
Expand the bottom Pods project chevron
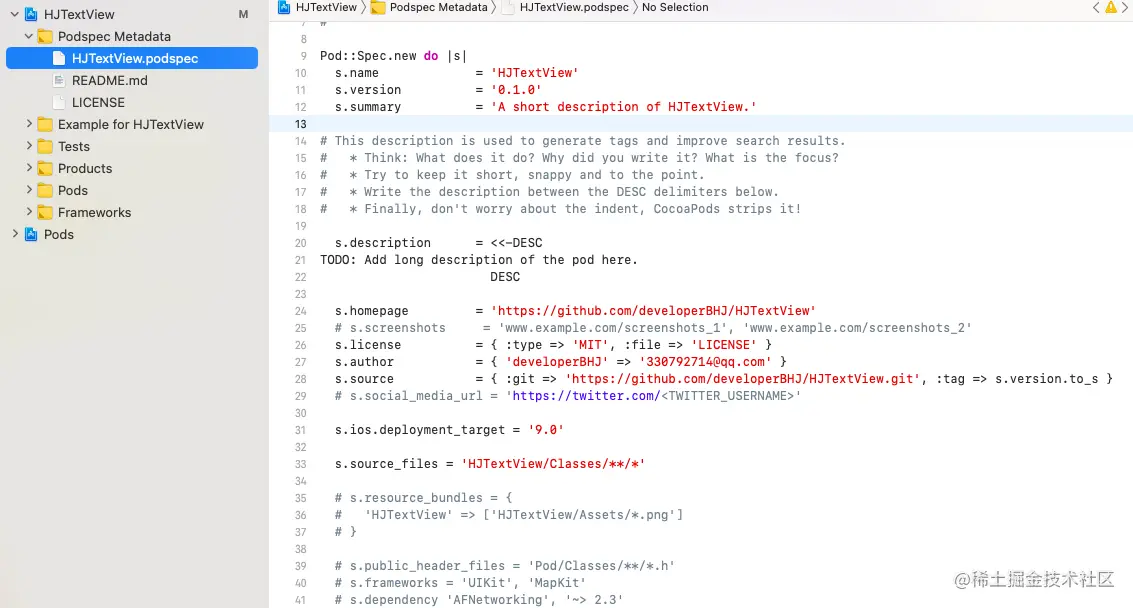pyautogui.click(x=14, y=234)
